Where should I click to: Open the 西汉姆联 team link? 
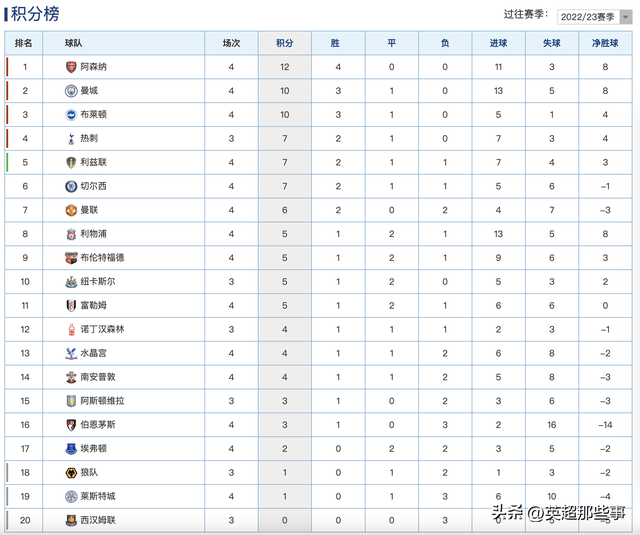click(98, 520)
